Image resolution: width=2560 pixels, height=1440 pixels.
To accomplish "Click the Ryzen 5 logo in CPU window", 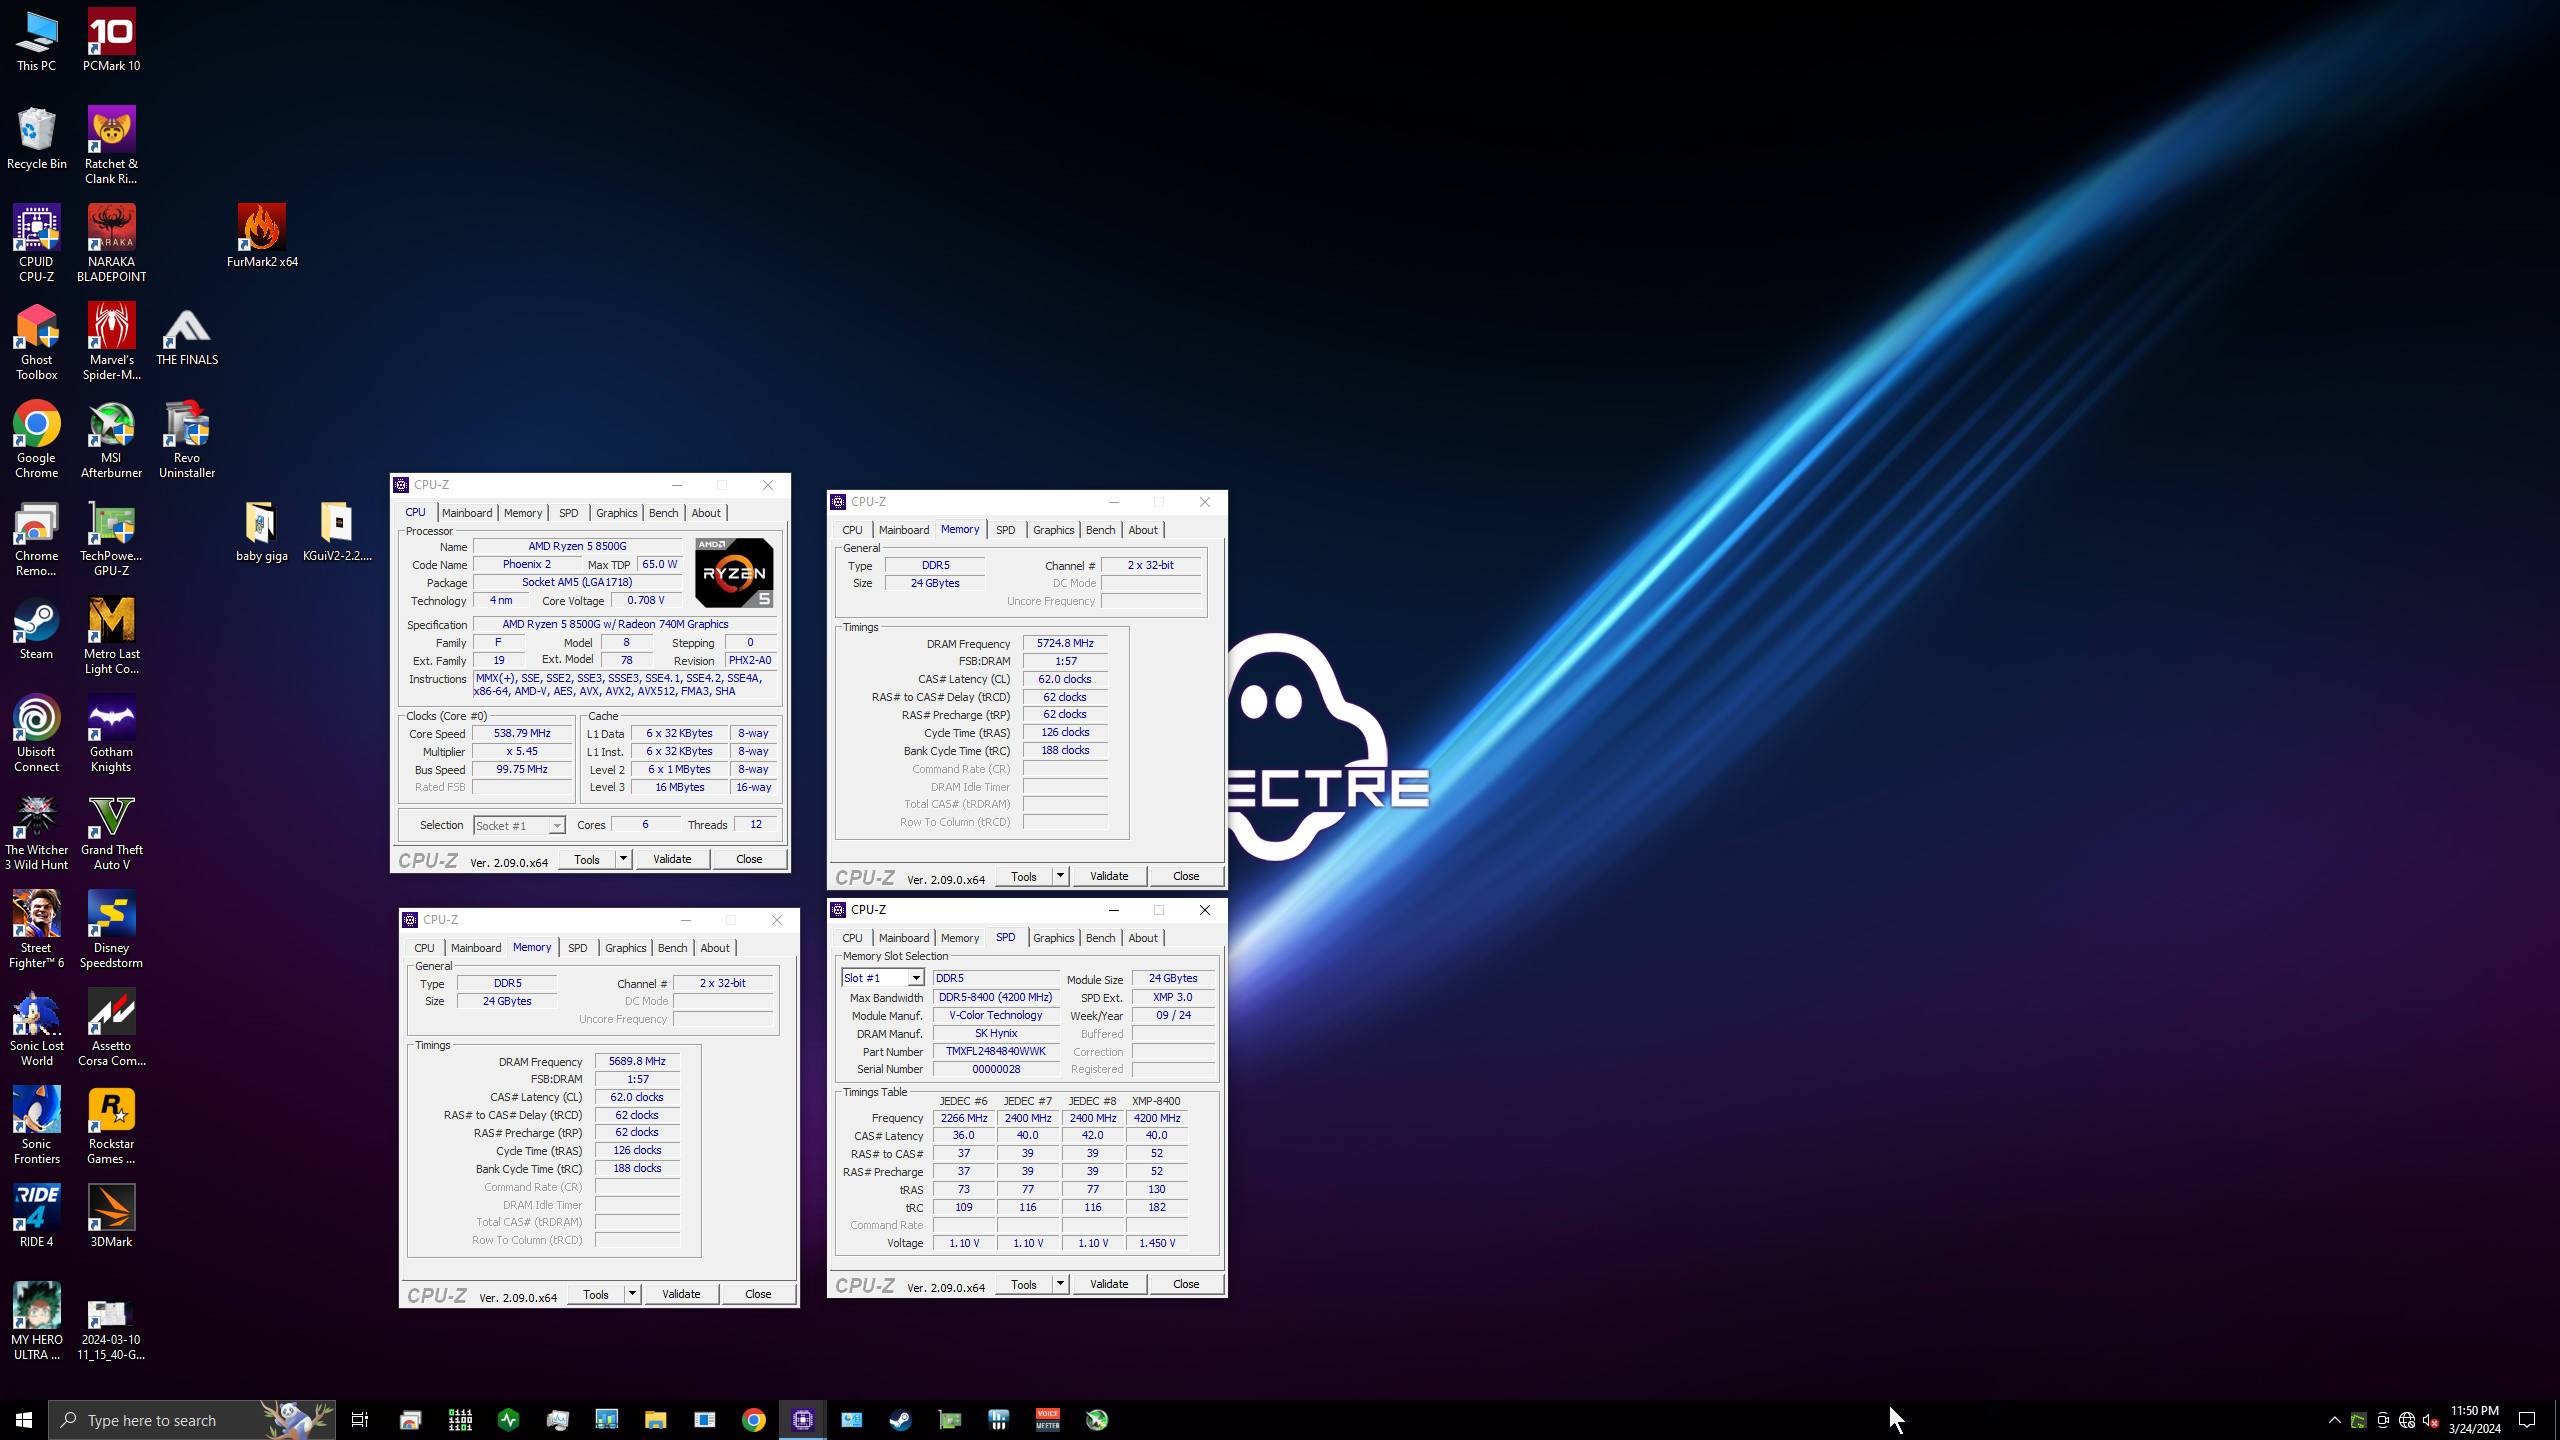I will point(734,573).
